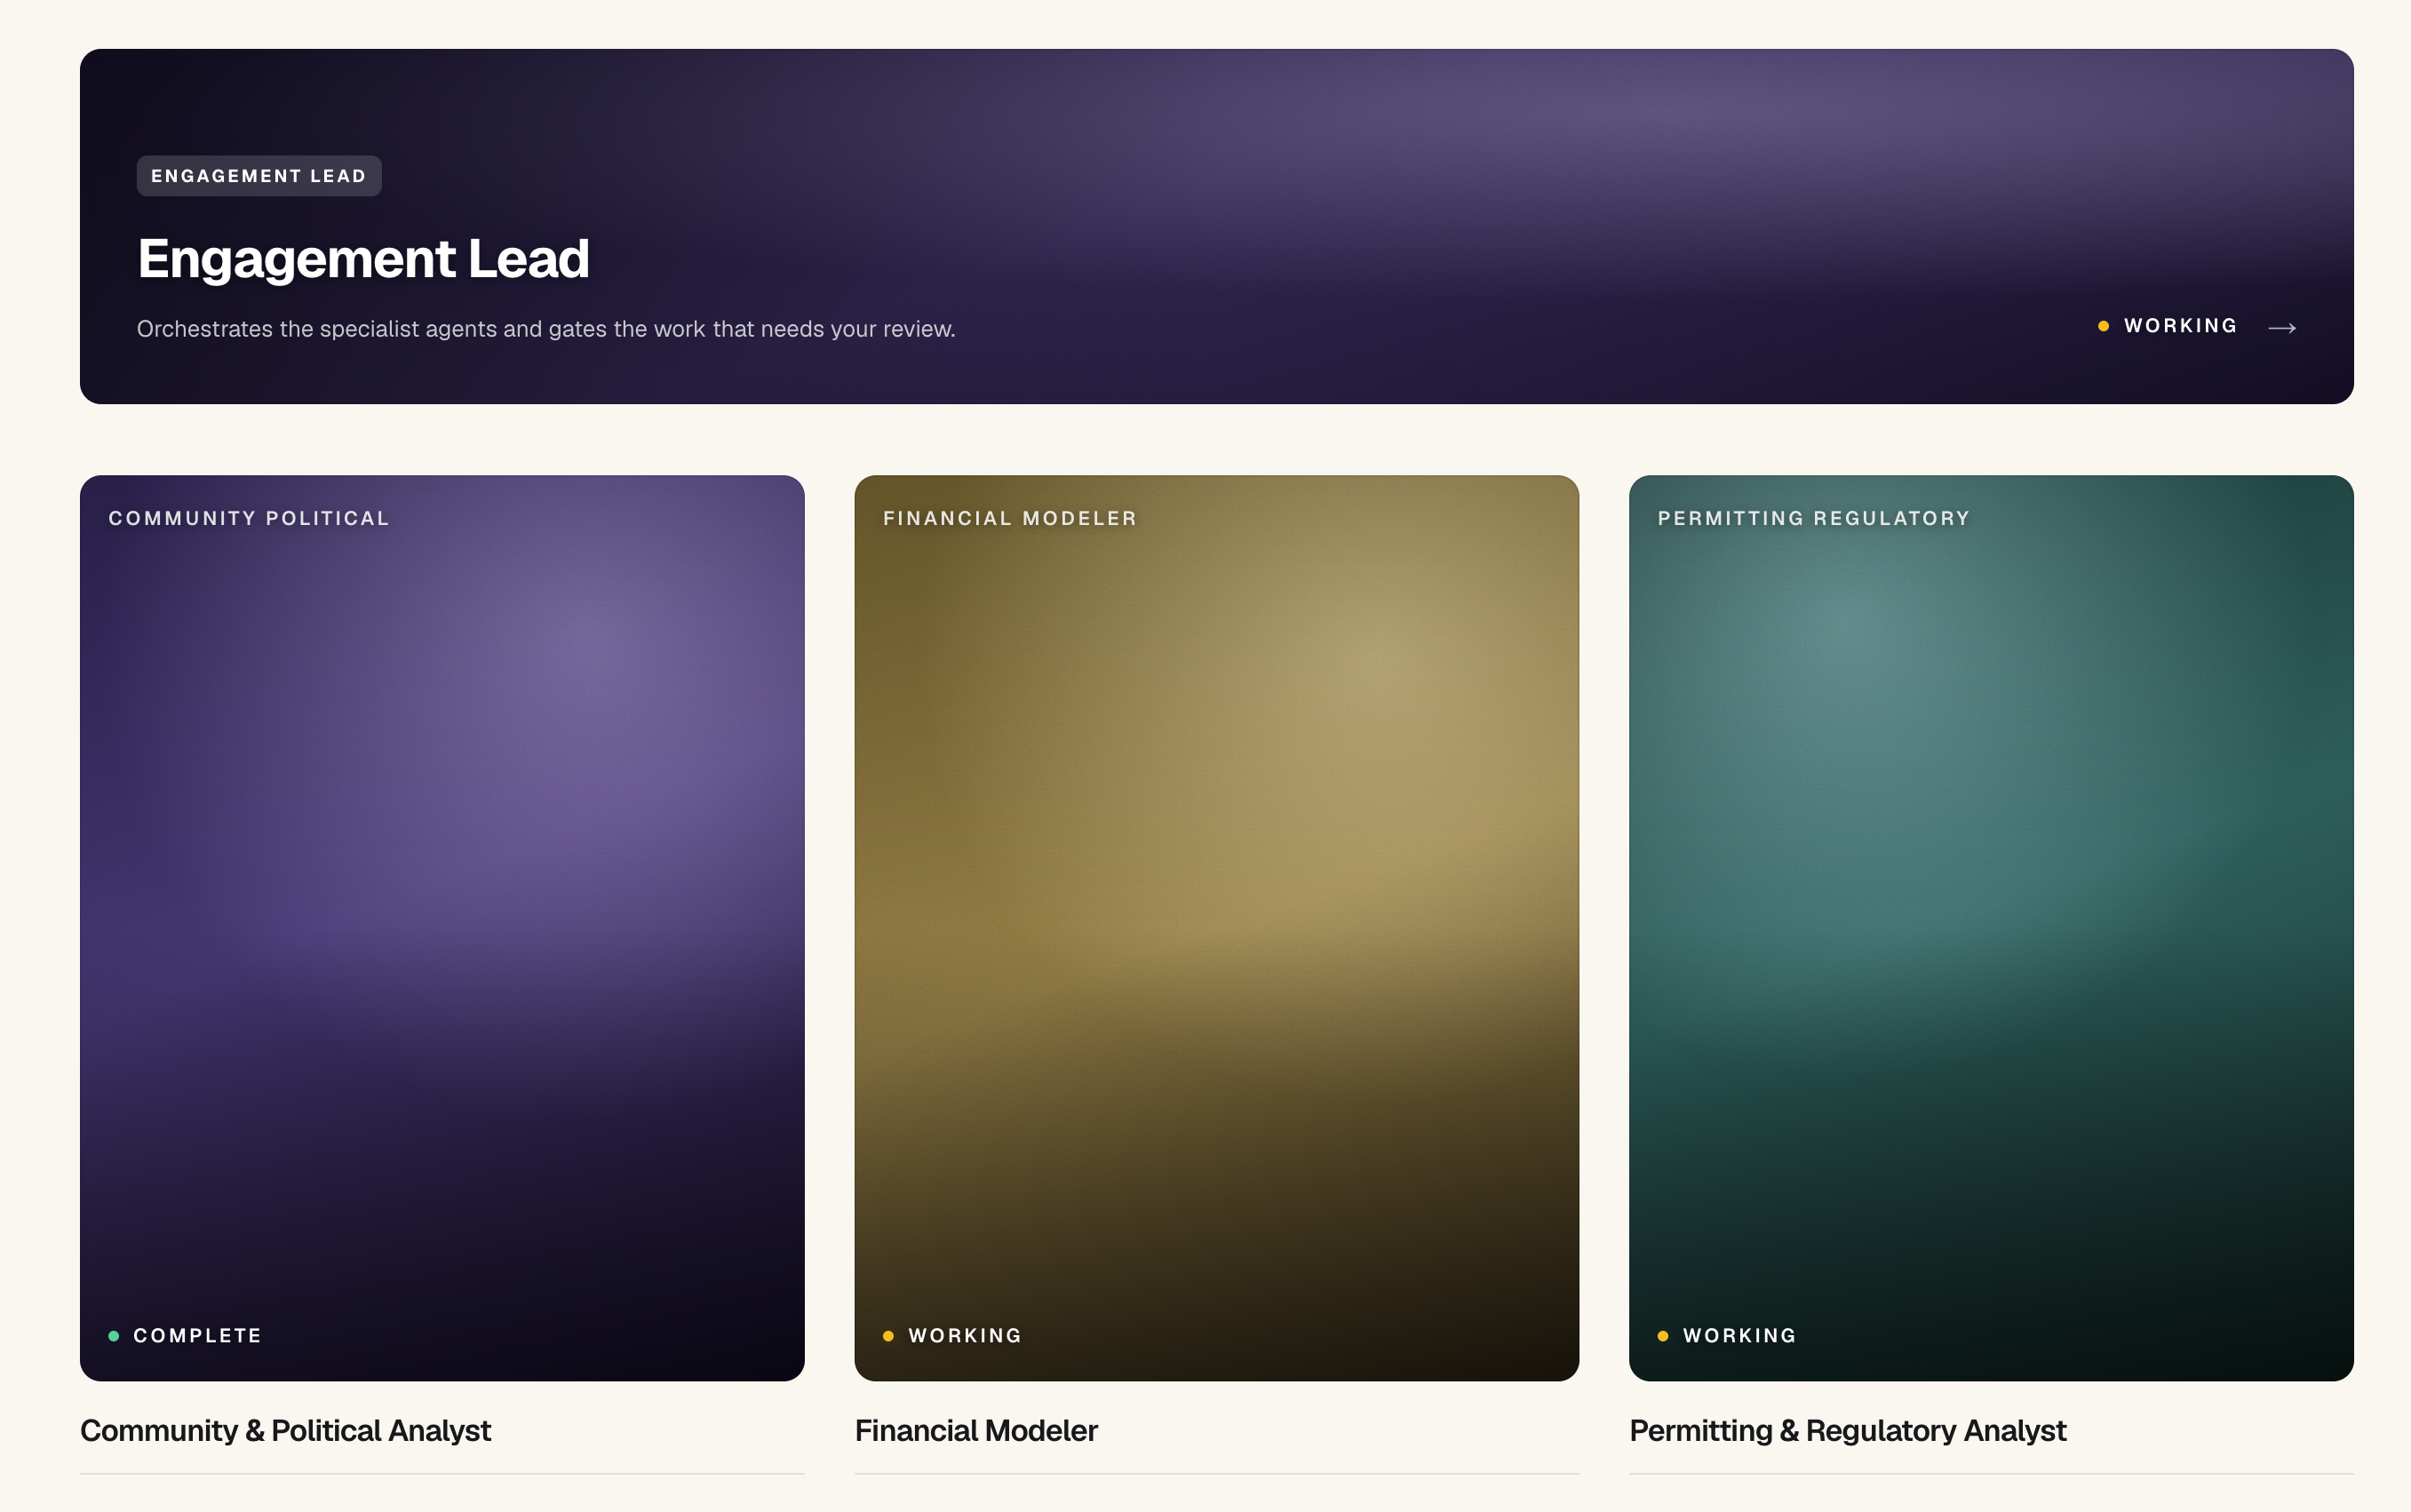
Task: Open the Financial Modeler card thumbnail
Action: point(1216,928)
